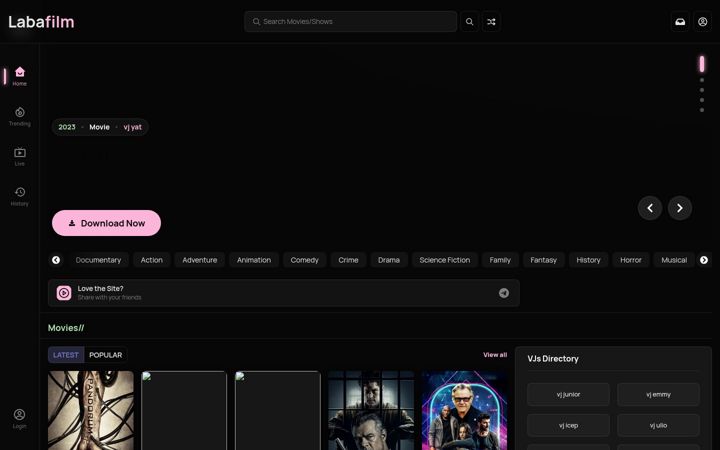Click the shuffle random movie icon
720x450 pixels.
click(x=491, y=22)
